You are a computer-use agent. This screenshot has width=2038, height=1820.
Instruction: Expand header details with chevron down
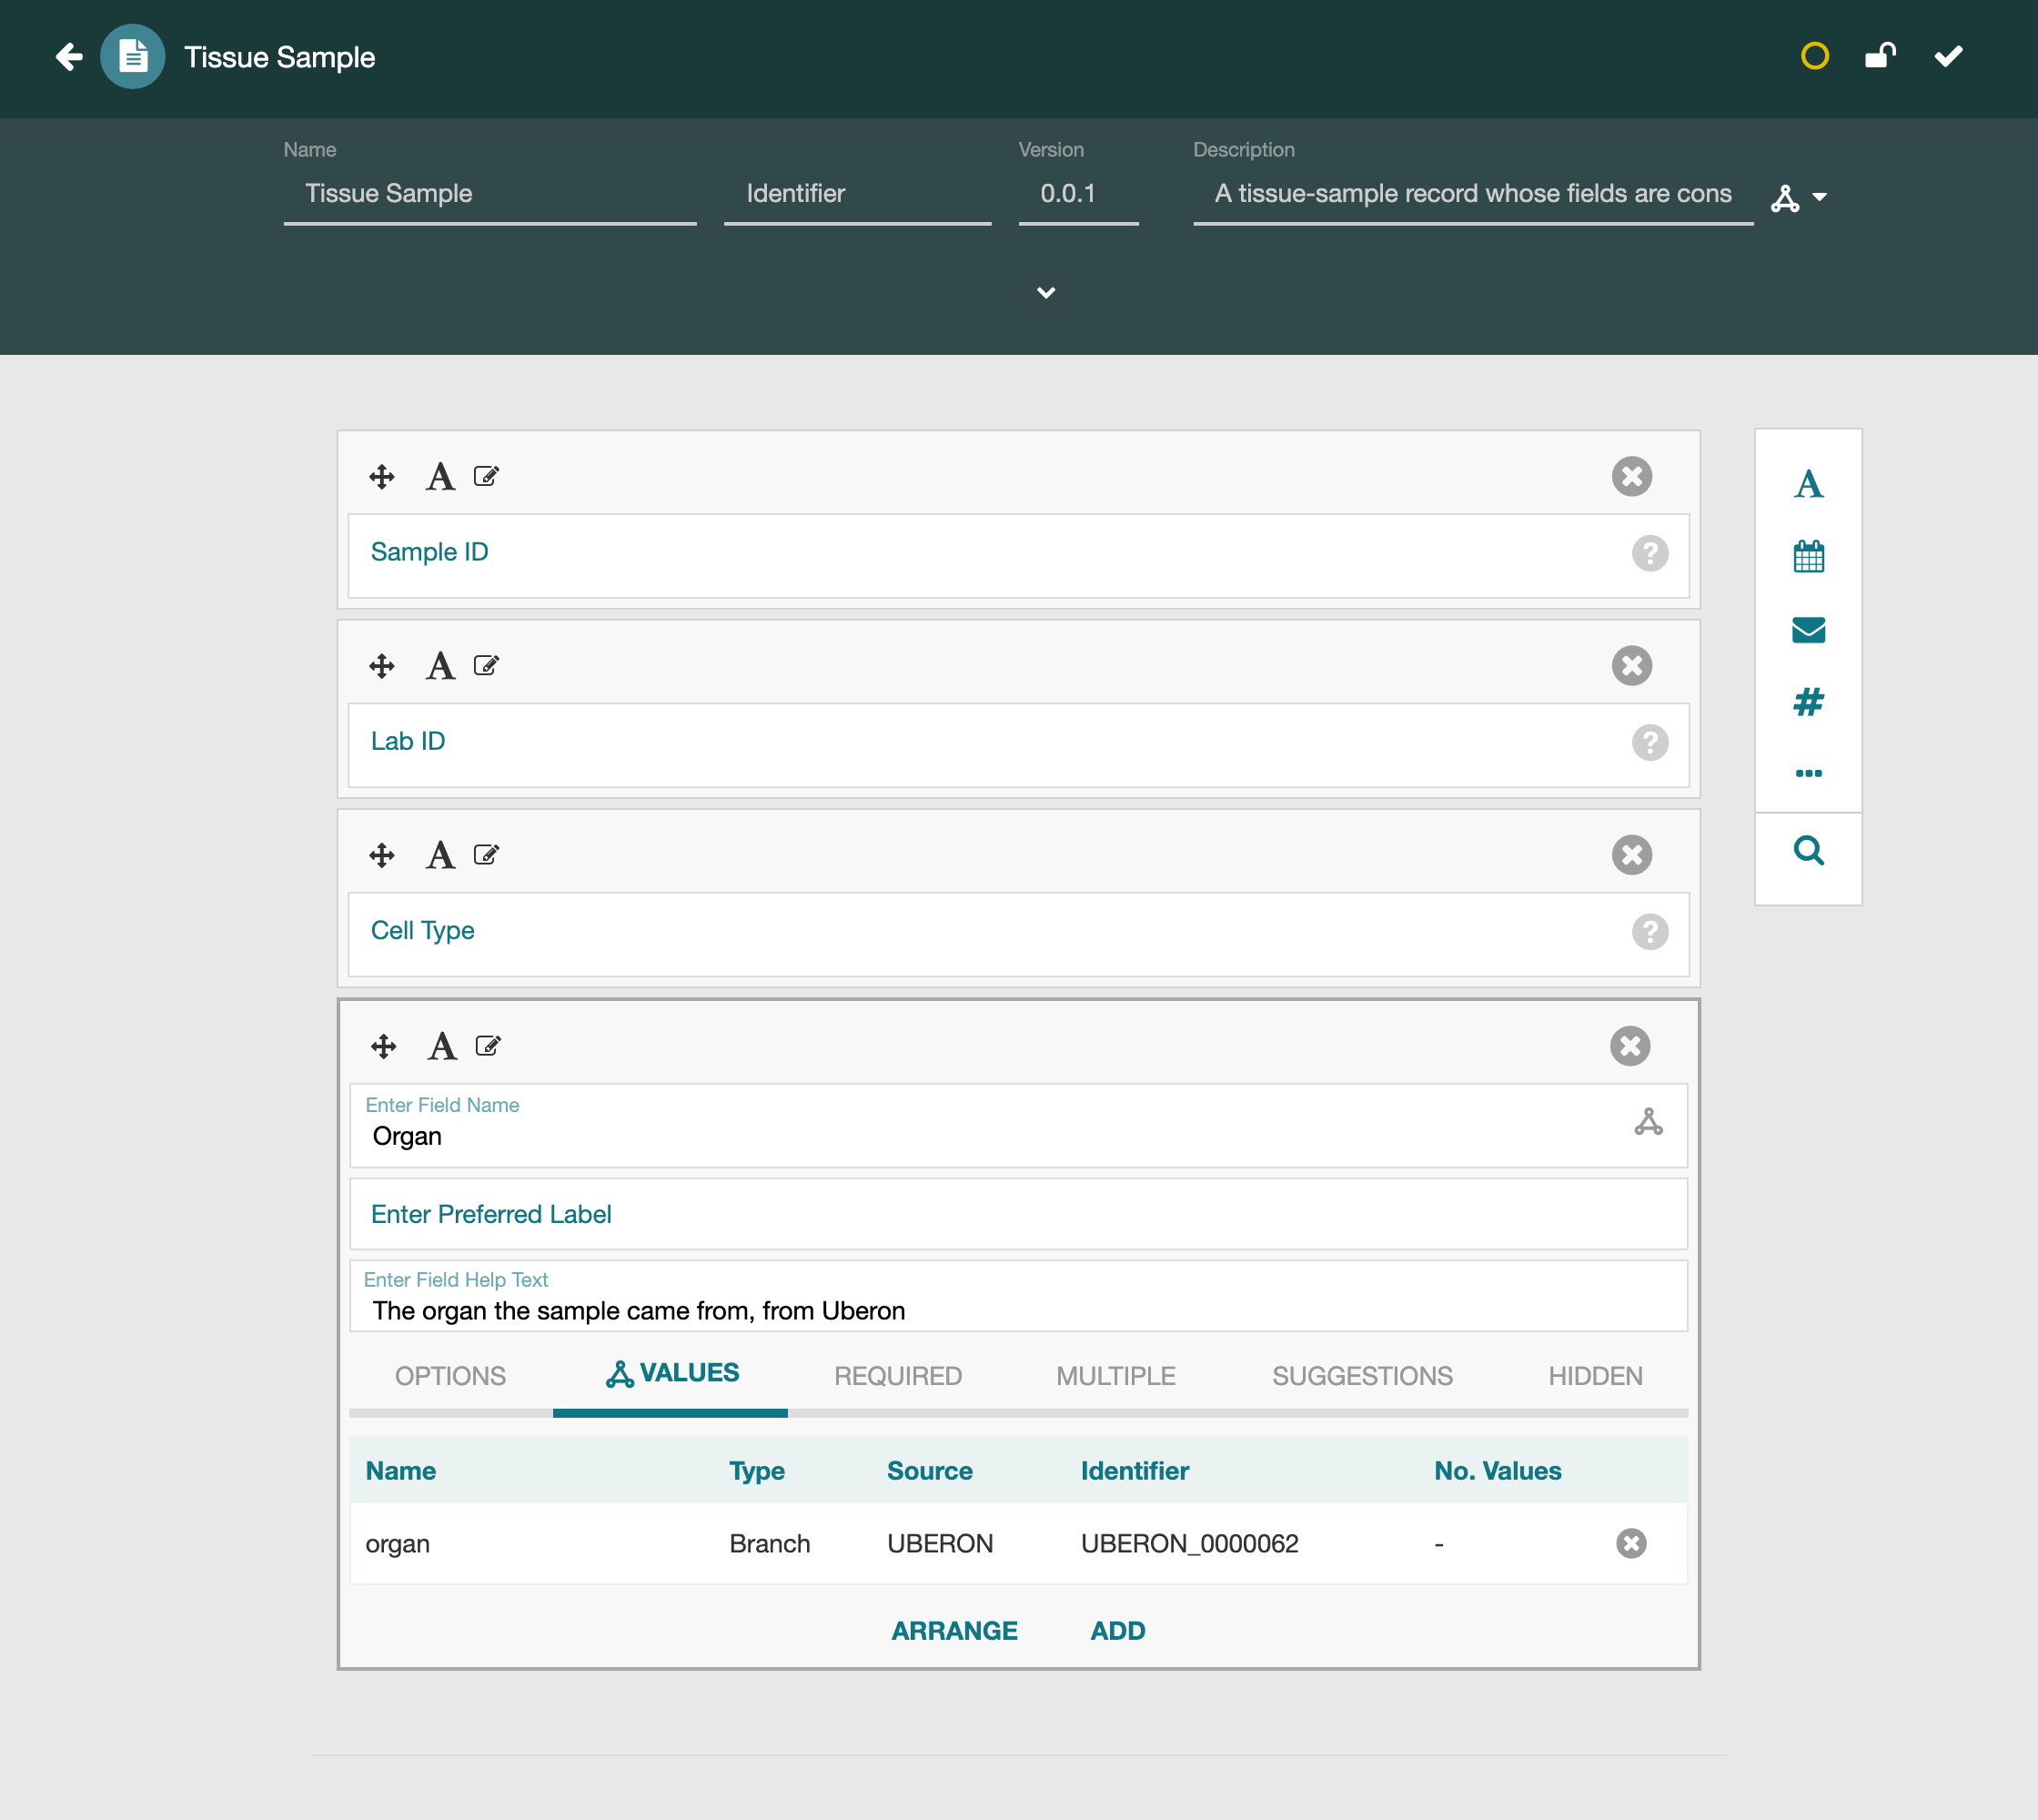pos(1046,292)
